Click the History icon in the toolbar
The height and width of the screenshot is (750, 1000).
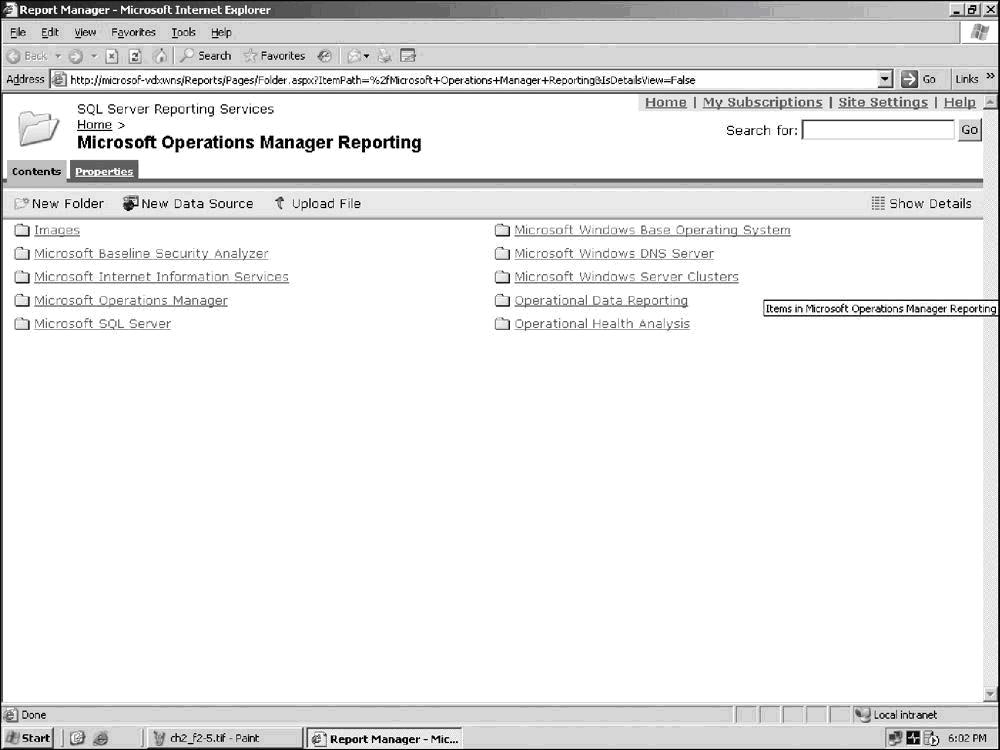coord(325,56)
